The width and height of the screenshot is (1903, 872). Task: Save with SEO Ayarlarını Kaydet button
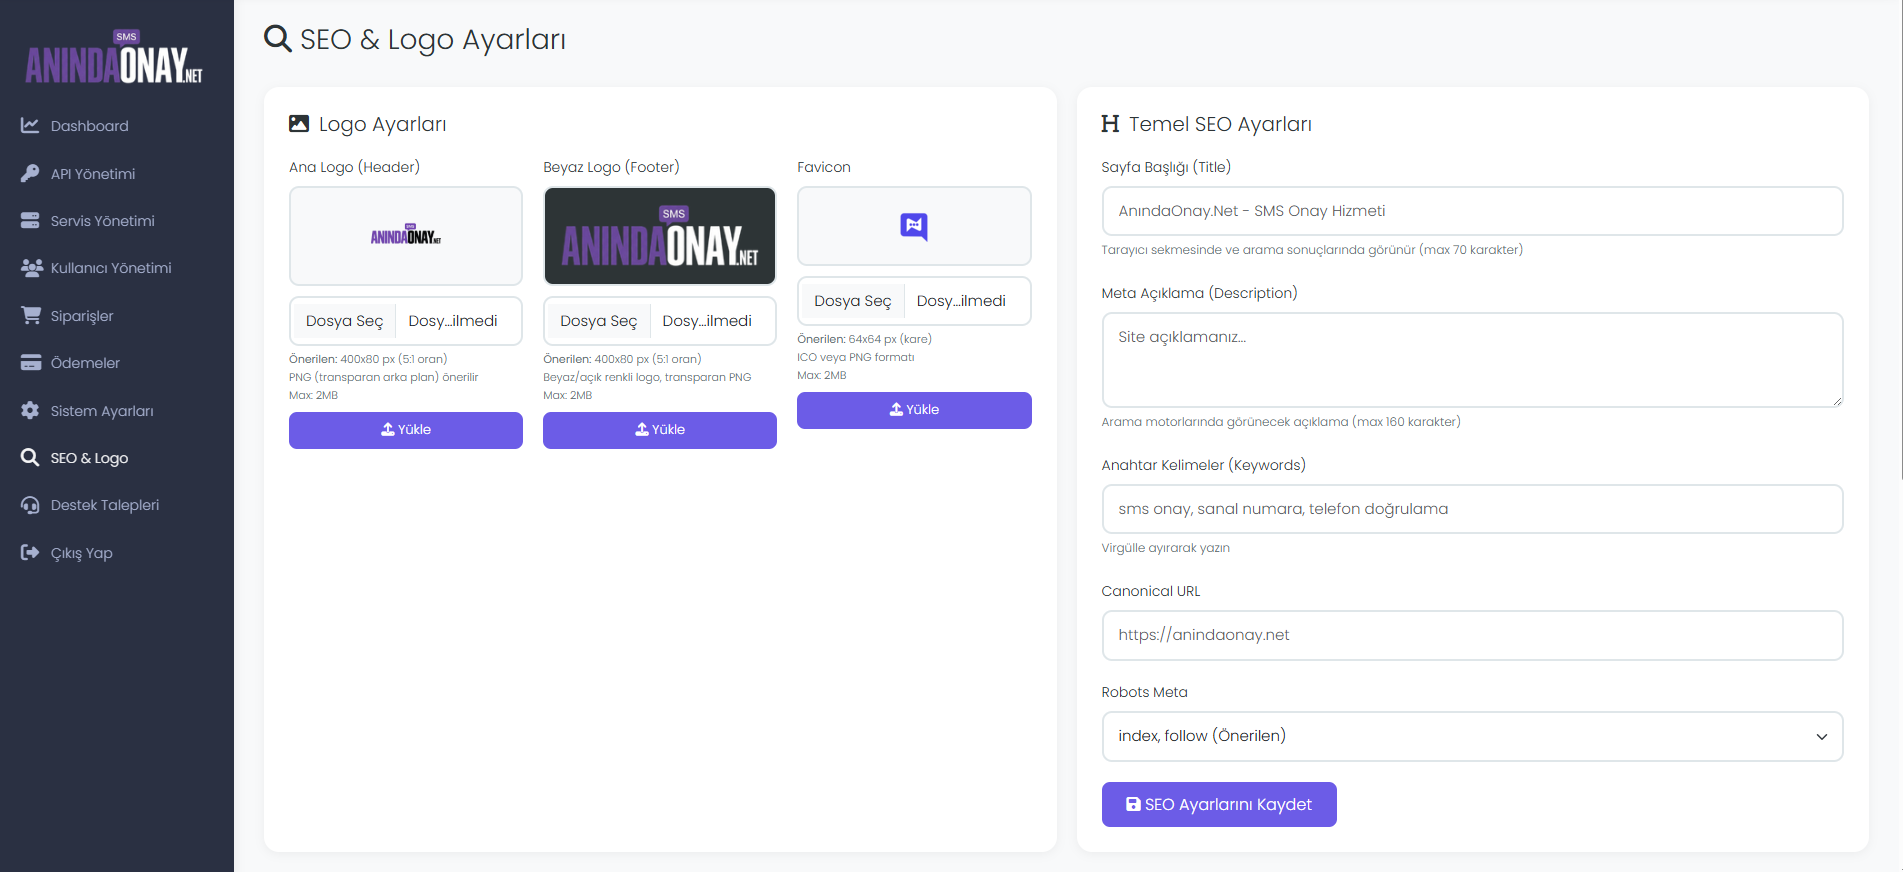(1219, 804)
